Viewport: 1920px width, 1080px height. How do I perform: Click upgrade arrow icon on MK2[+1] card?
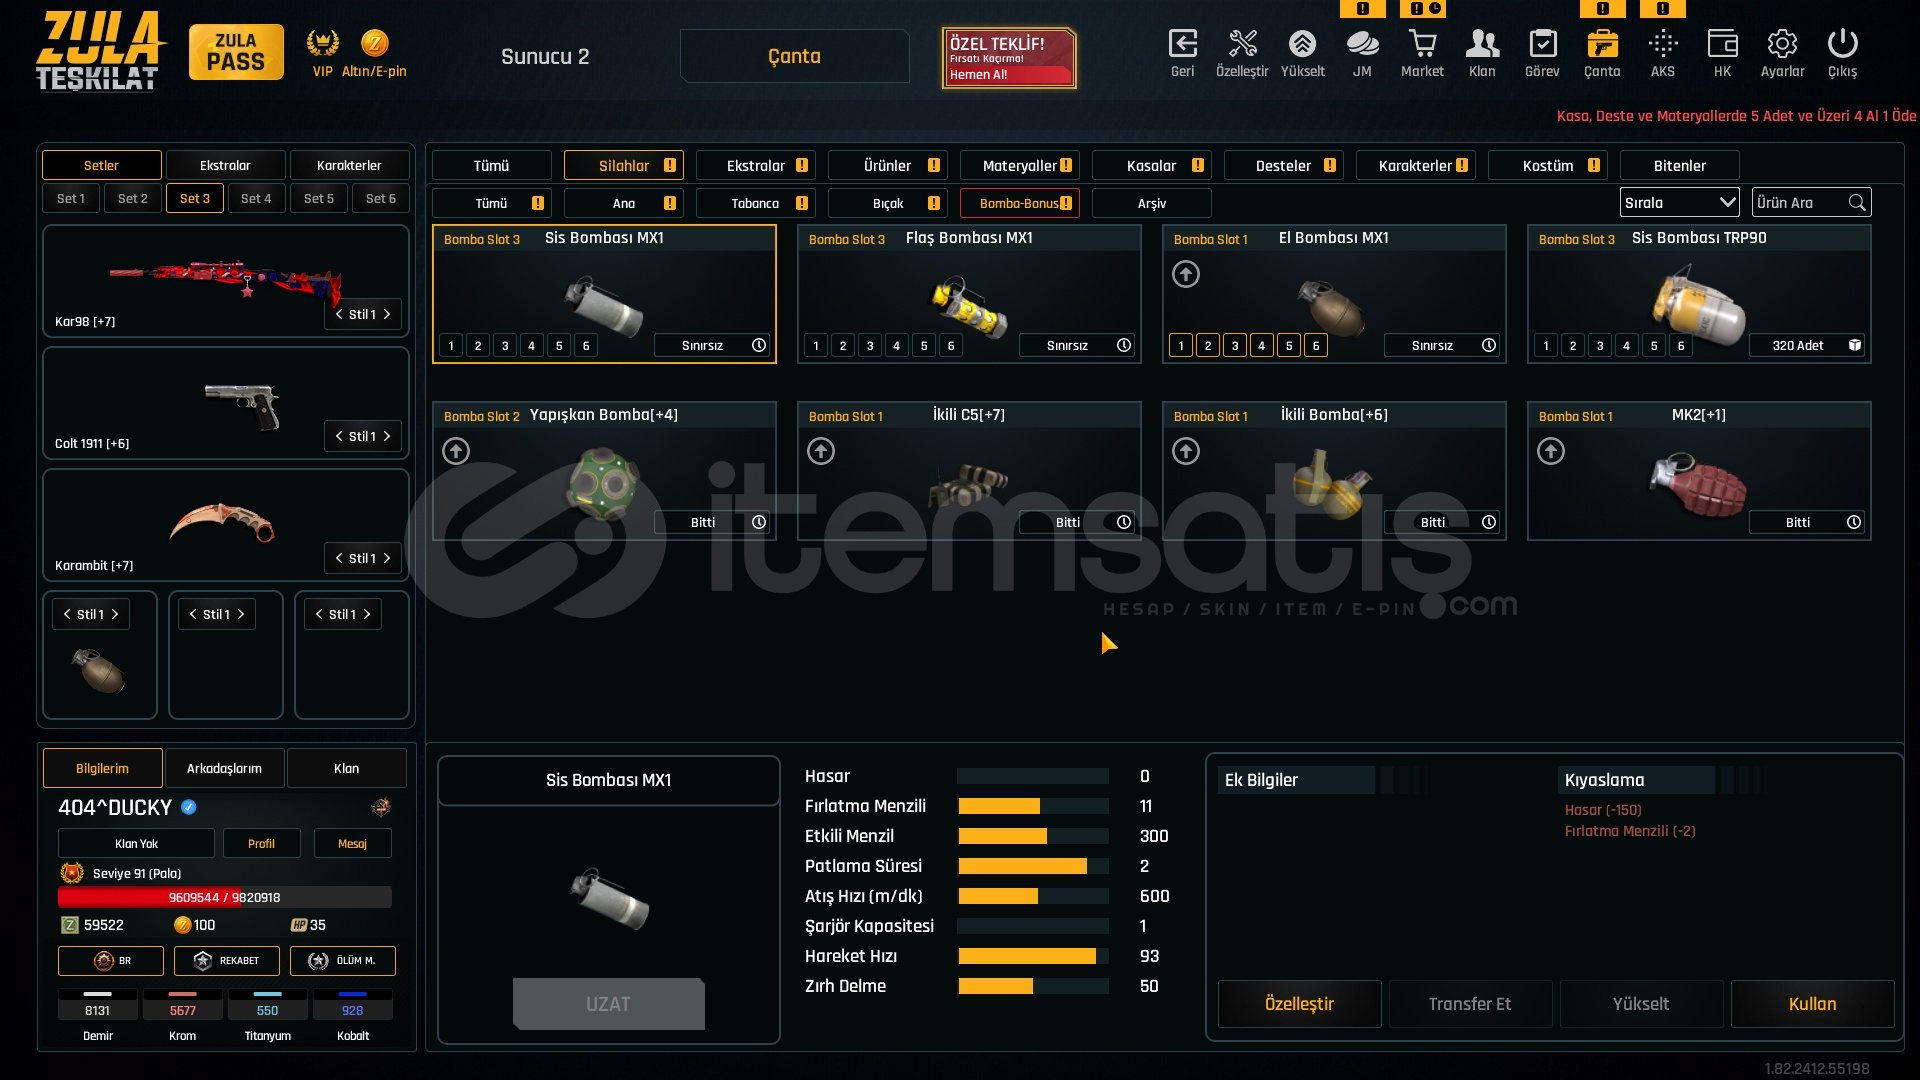click(x=1551, y=451)
